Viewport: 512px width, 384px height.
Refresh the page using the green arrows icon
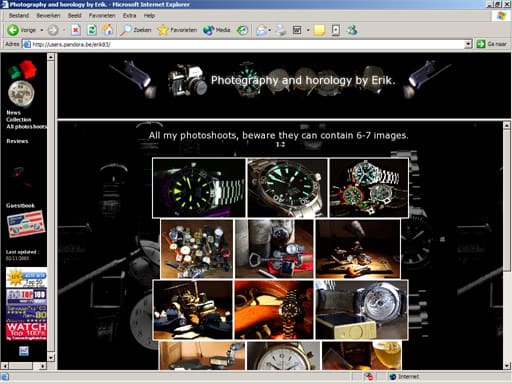(x=92, y=30)
